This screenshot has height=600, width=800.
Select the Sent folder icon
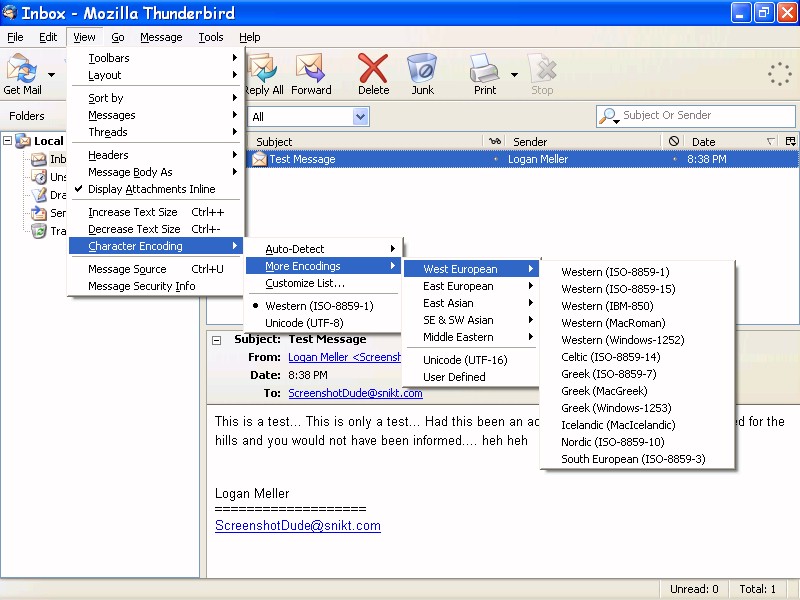pos(39,213)
